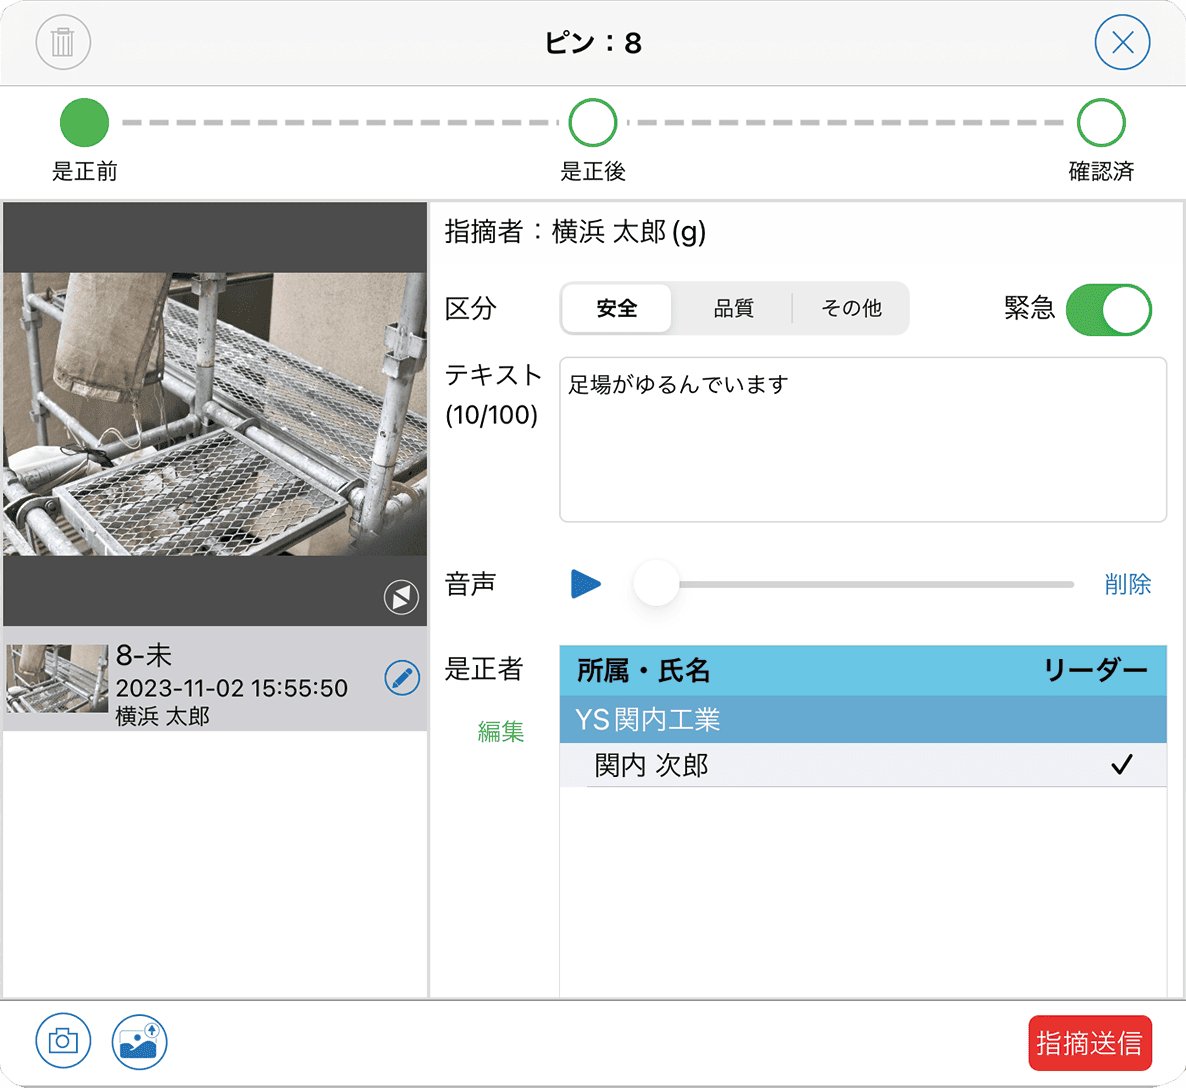The height and width of the screenshot is (1088, 1186).
Task: Open the compass overlay icon on the photo
Action: pyautogui.click(x=400, y=597)
